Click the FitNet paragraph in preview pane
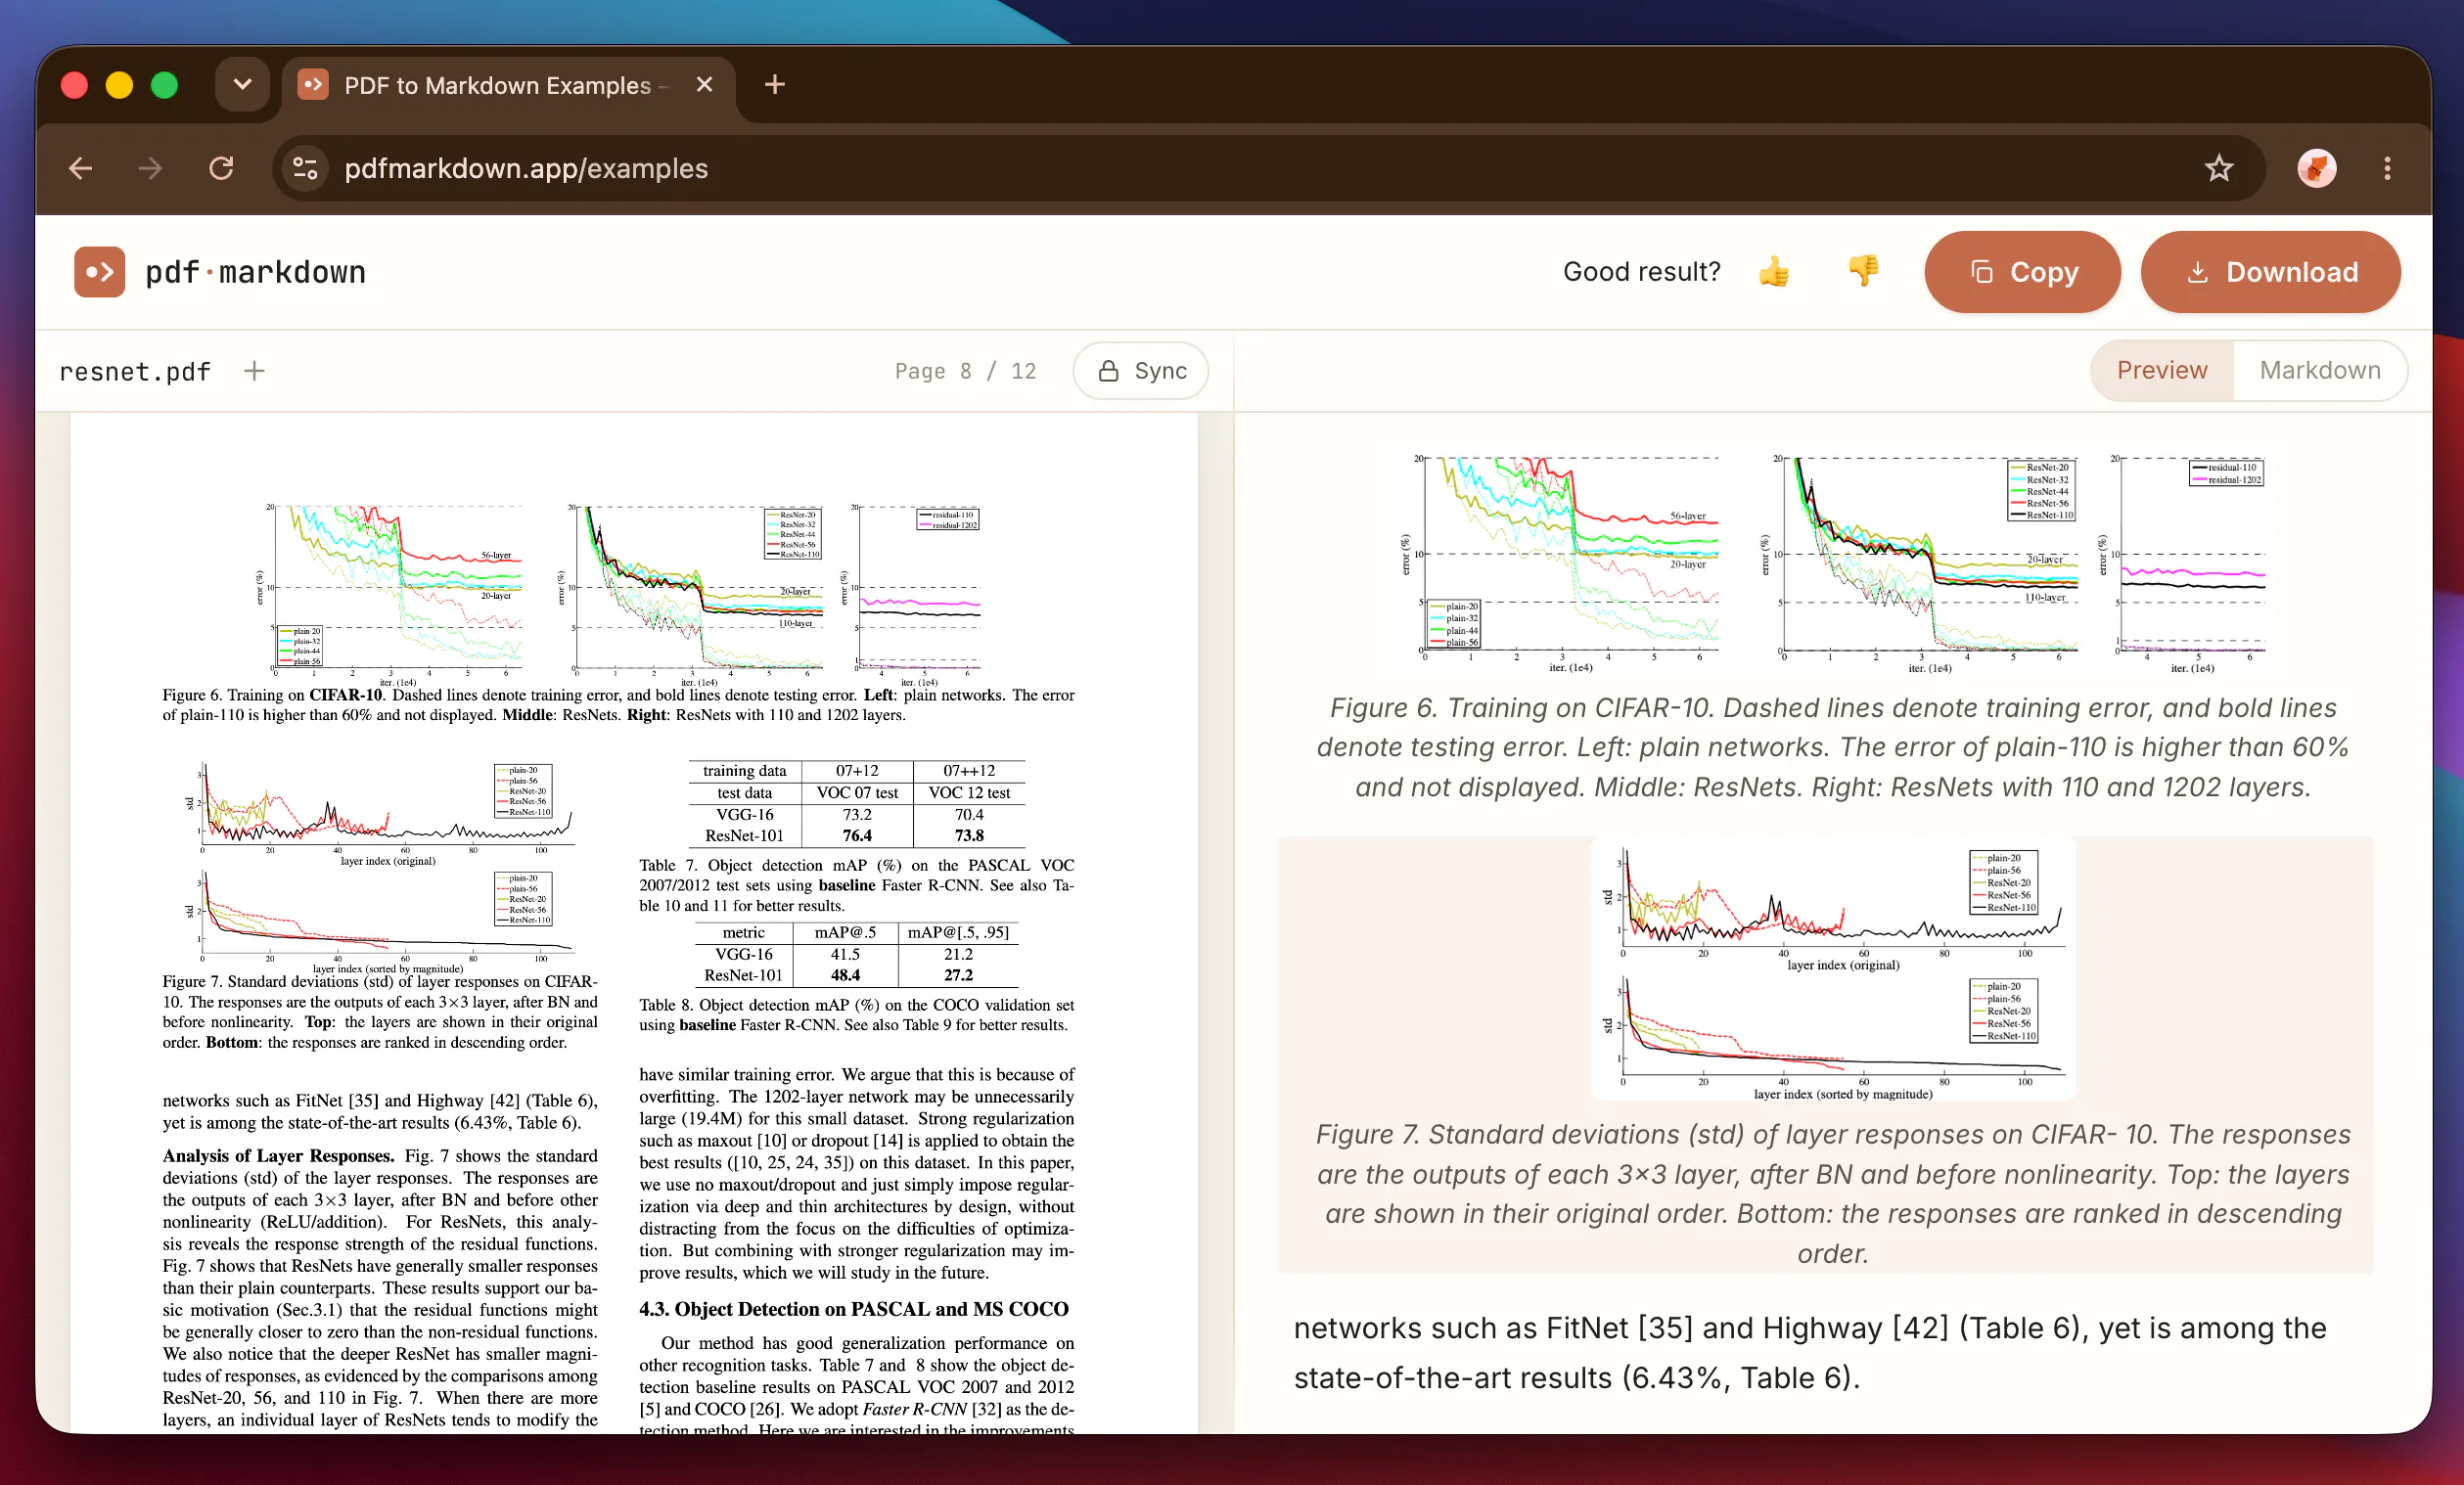This screenshot has width=2464, height=1485. coord(1809,1352)
